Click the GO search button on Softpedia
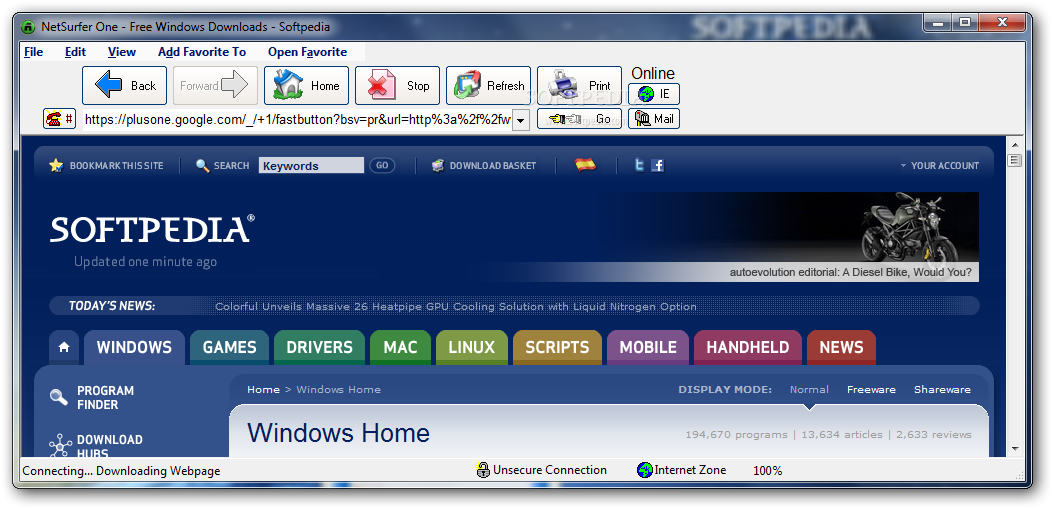1053x509 pixels. pos(382,165)
